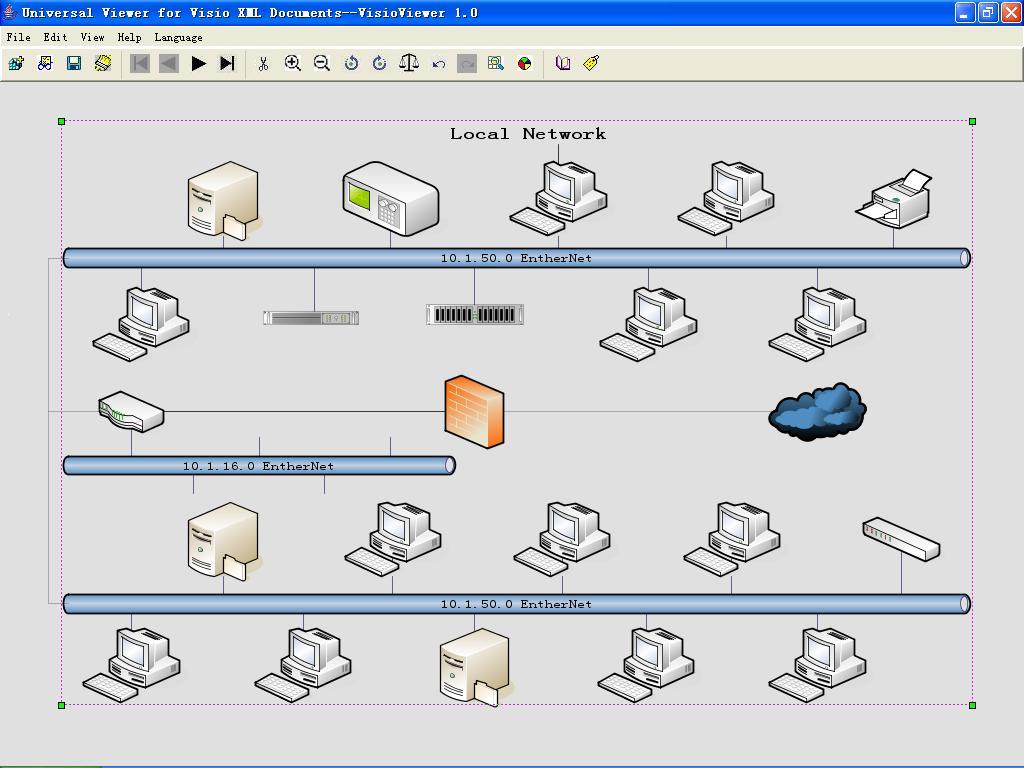This screenshot has height=768, width=1024.
Task: Open the View menu
Action: click(92, 37)
